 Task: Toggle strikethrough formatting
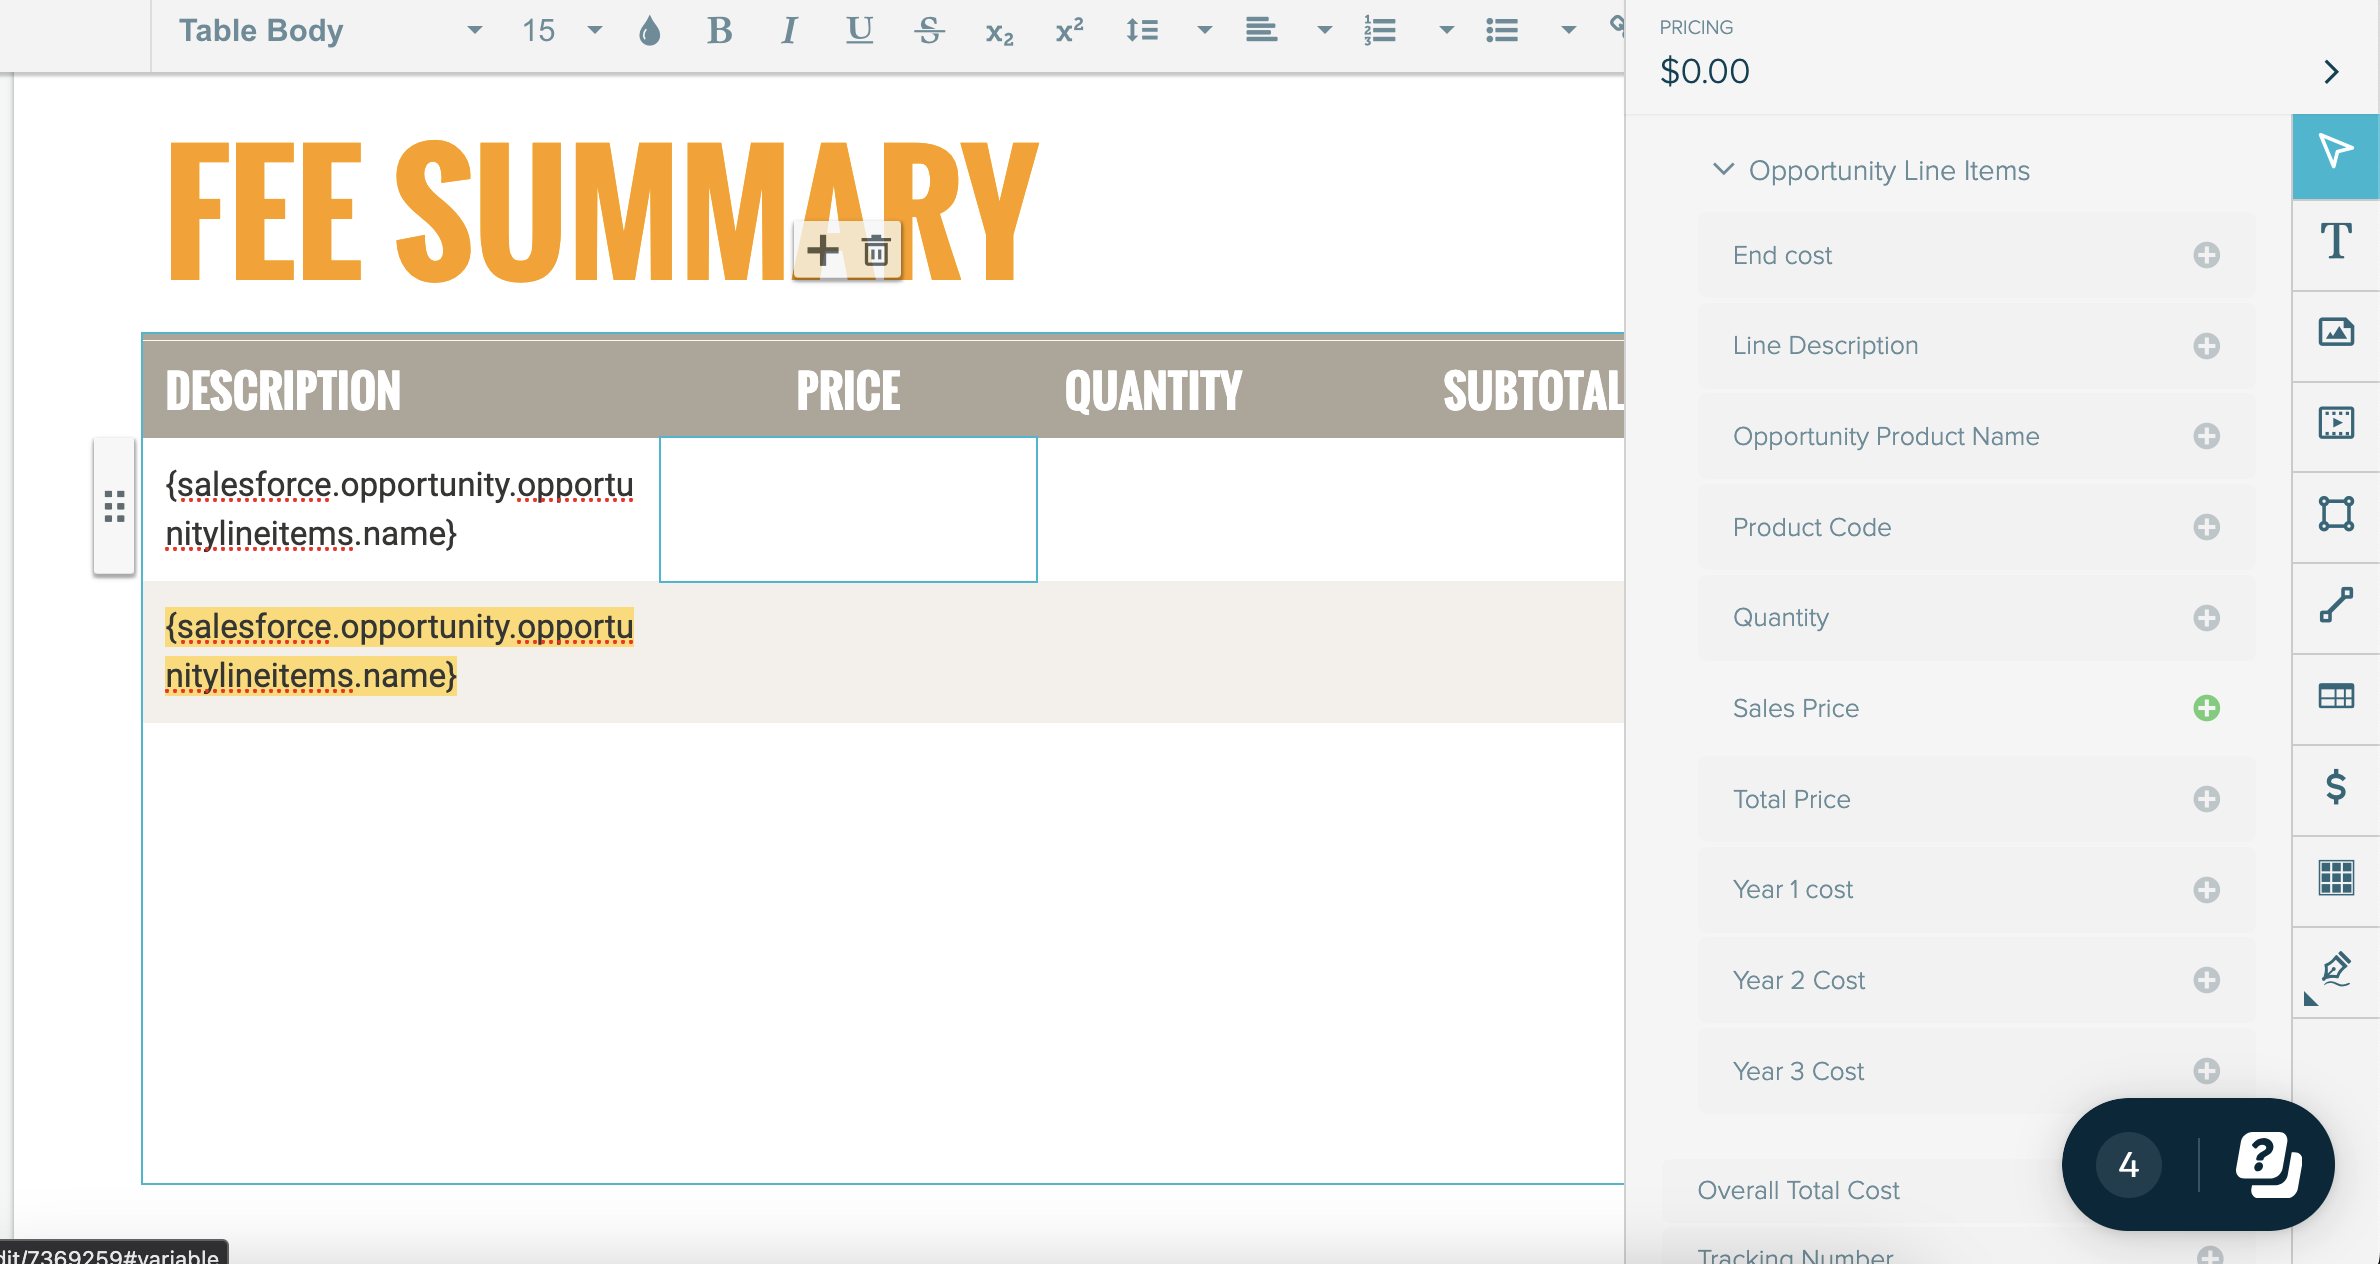pyautogui.click(x=929, y=31)
